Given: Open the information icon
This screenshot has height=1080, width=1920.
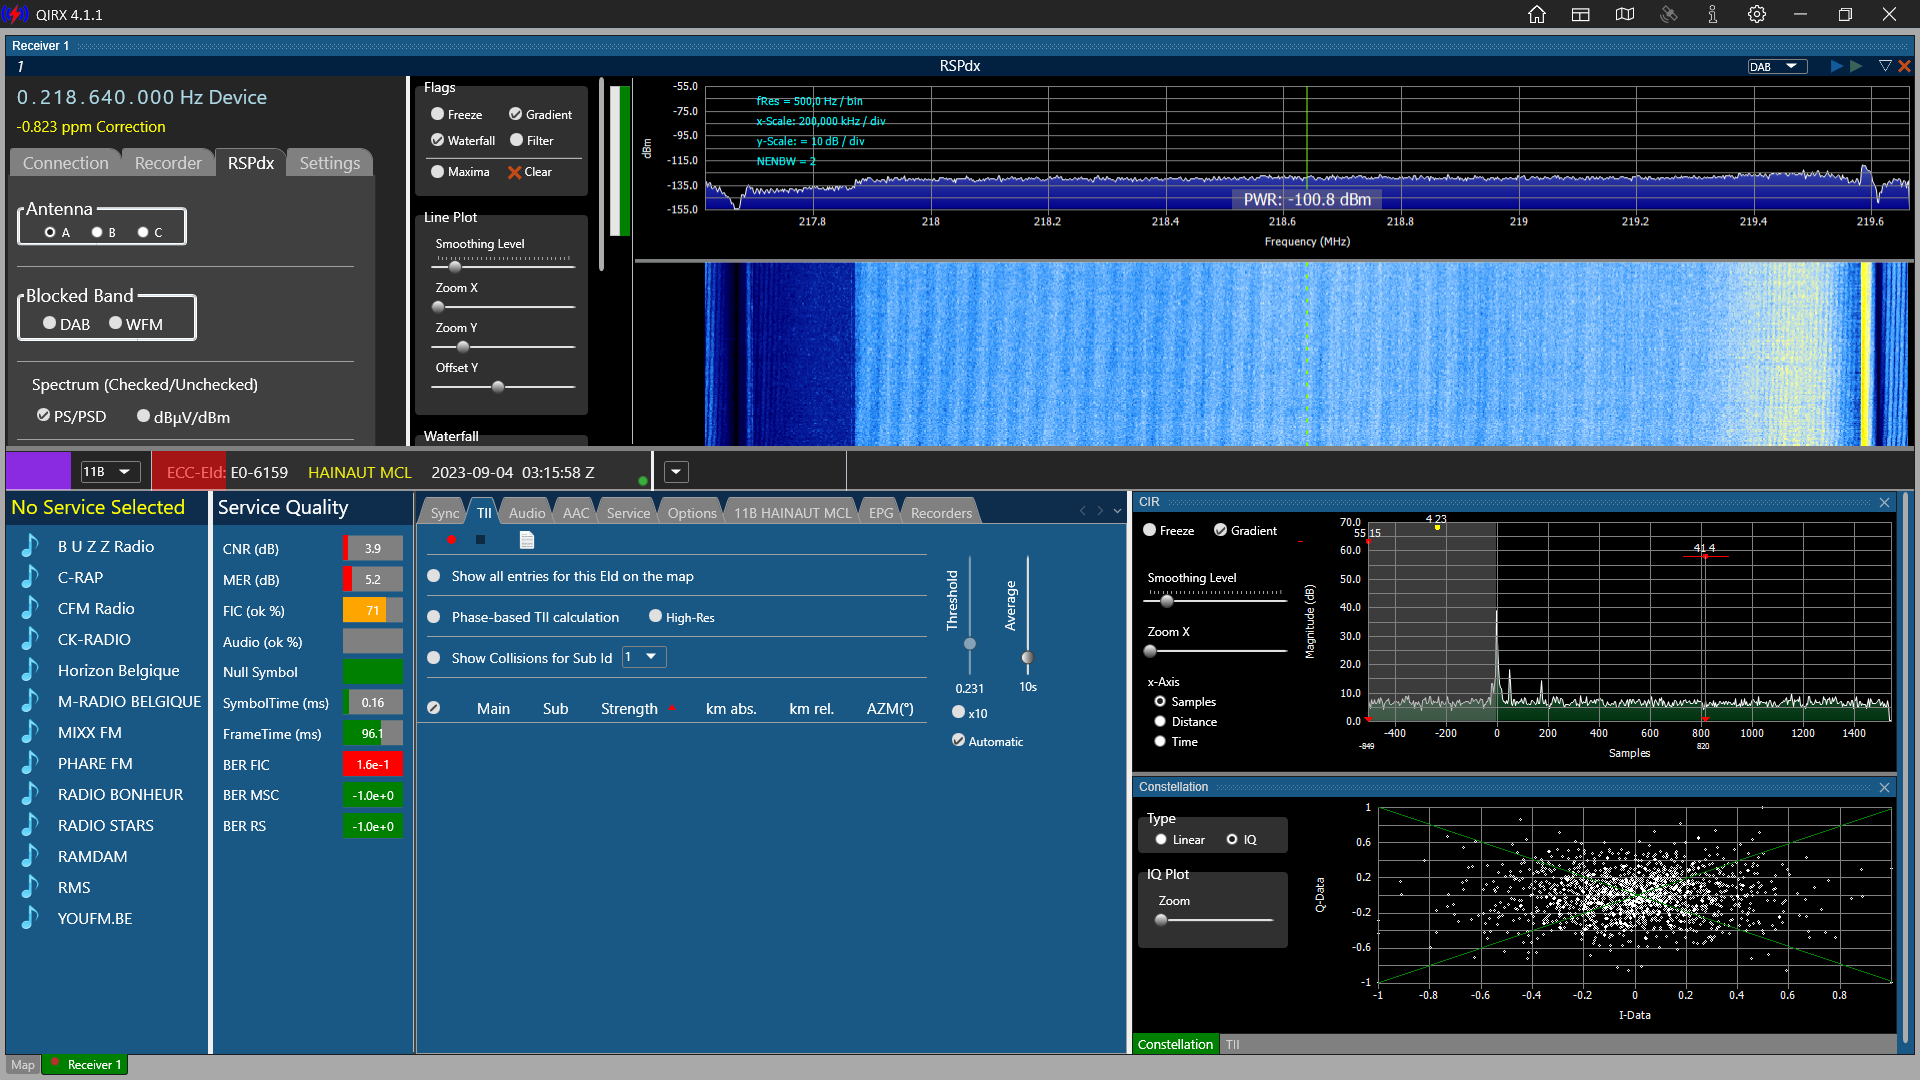Looking at the screenshot, I should 1713,15.
